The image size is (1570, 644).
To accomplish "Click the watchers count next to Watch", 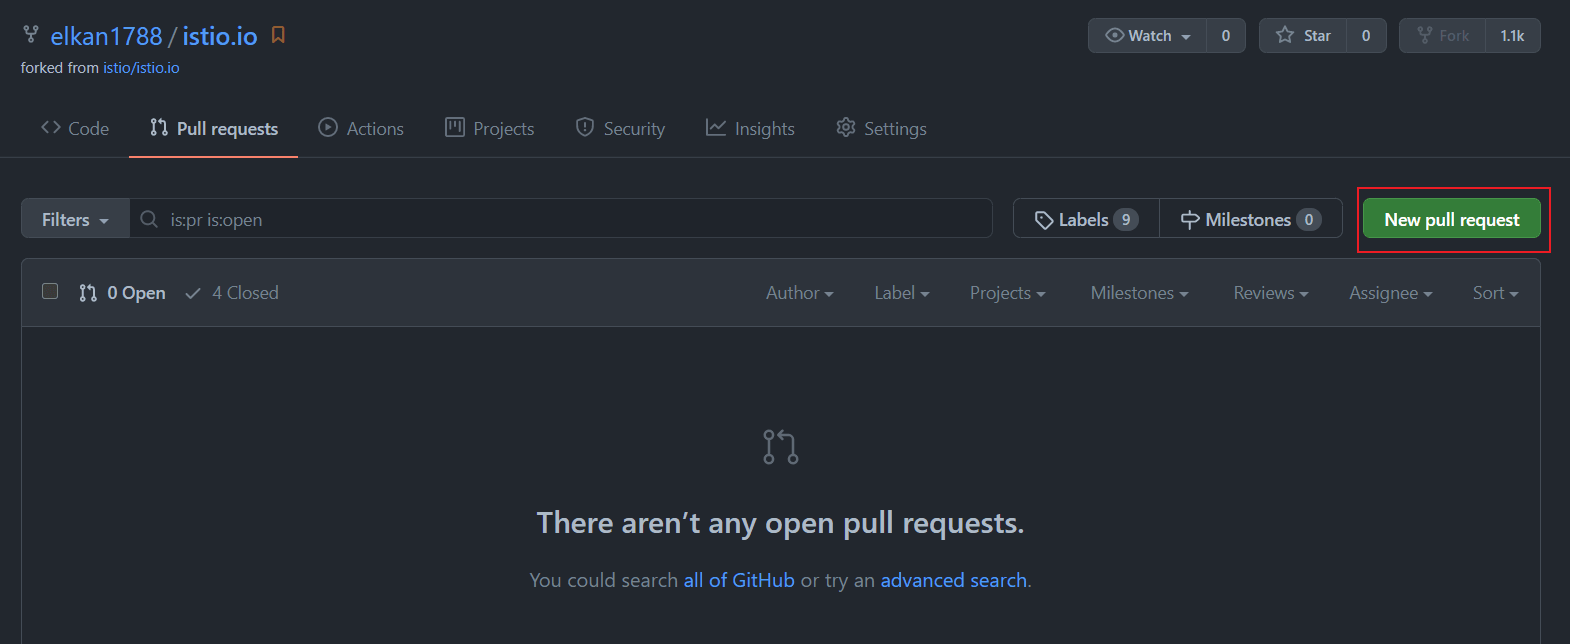I will (1226, 36).
